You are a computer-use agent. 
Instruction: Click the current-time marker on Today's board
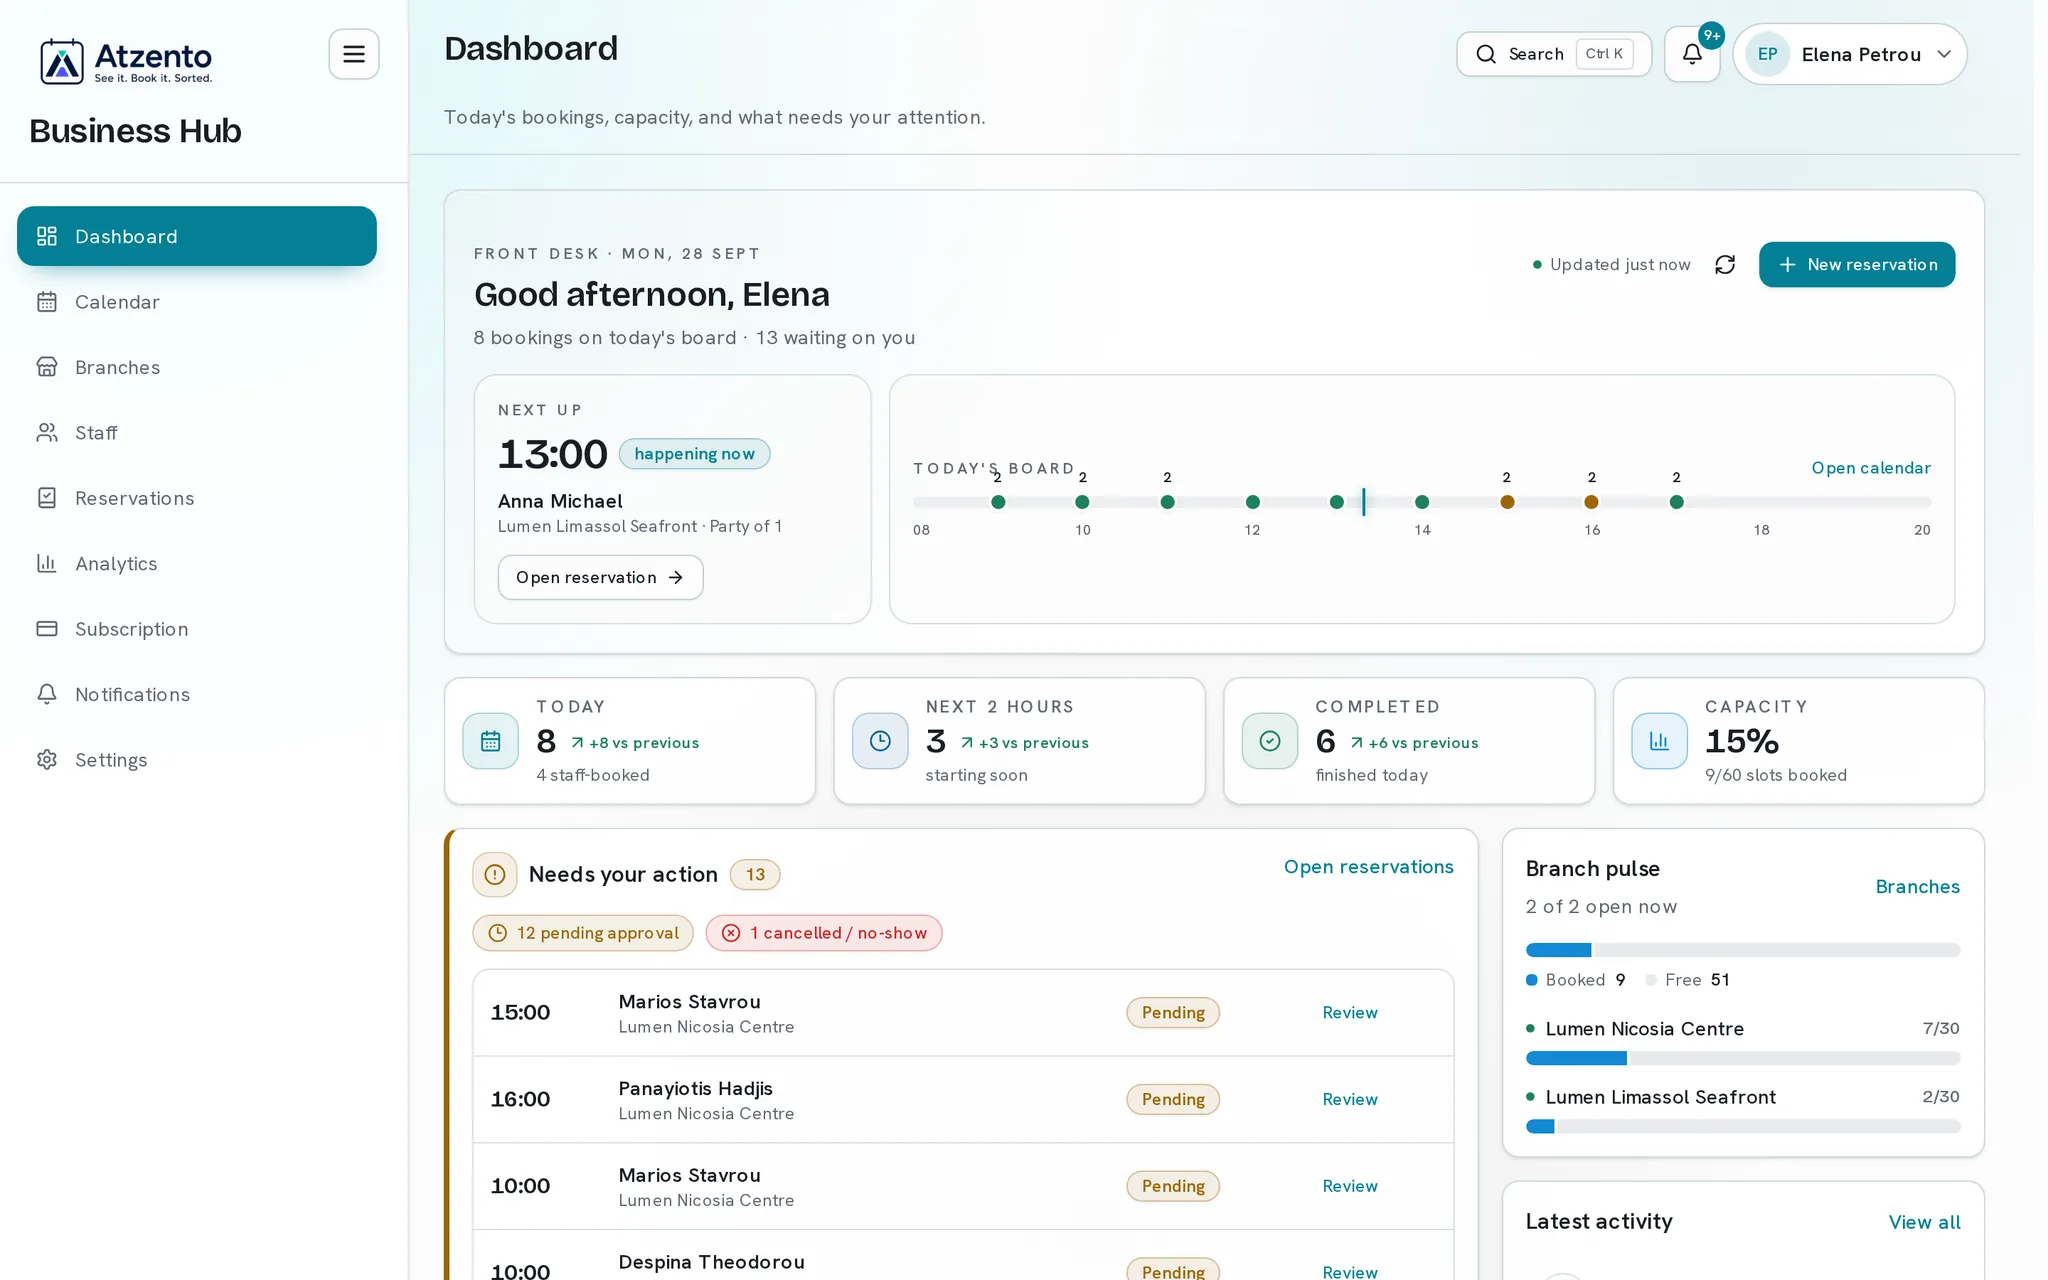pos(1363,502)
